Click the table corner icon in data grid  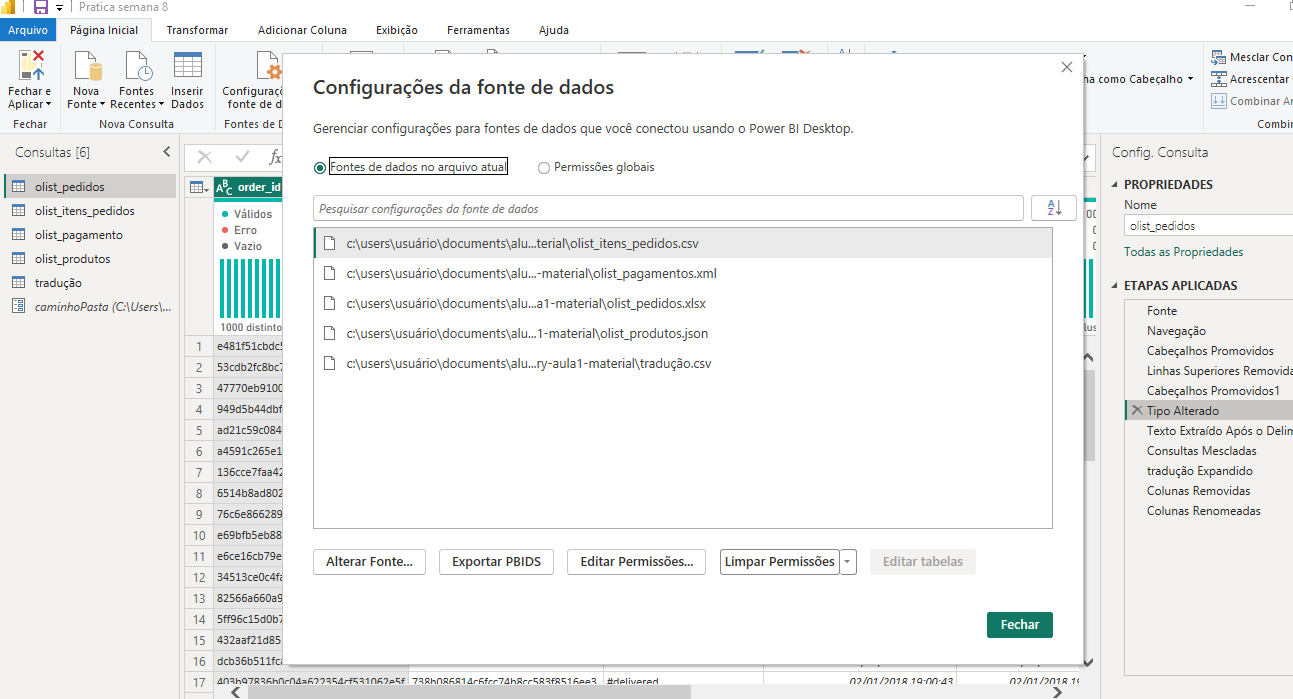pyautogui.click(x=198, y=187)
